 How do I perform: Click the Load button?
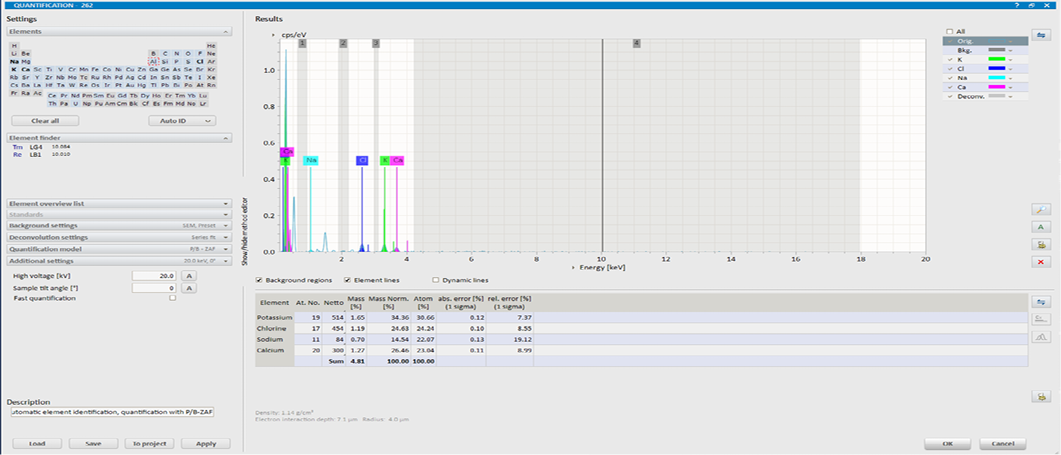coord(37,443)
